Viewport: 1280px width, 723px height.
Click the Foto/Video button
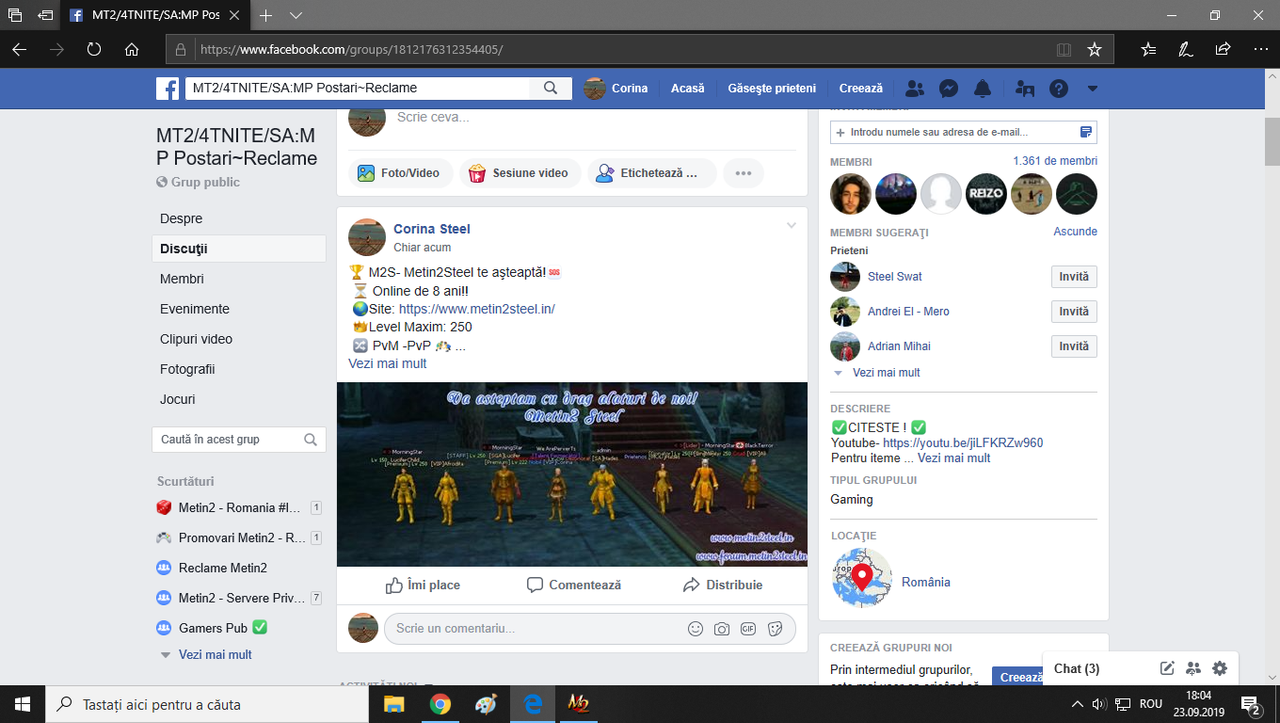[400, 173]
